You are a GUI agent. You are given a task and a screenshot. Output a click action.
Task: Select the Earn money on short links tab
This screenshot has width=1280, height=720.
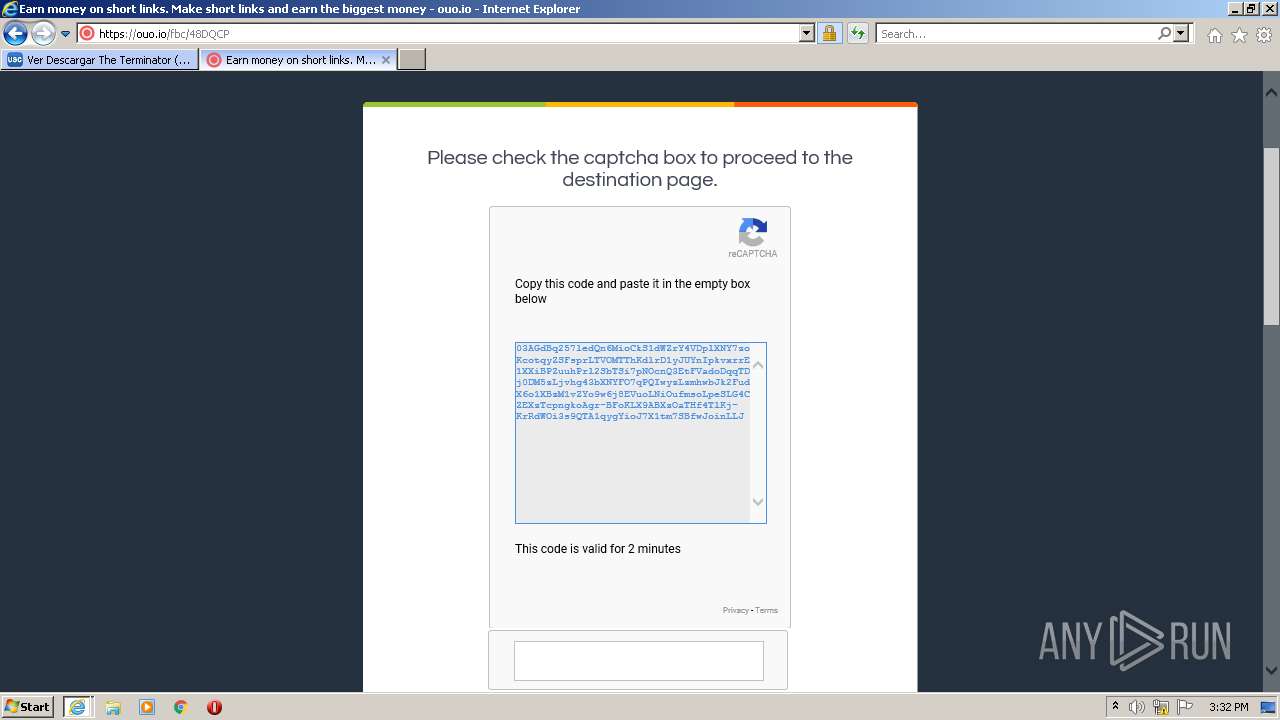(290, 60)
